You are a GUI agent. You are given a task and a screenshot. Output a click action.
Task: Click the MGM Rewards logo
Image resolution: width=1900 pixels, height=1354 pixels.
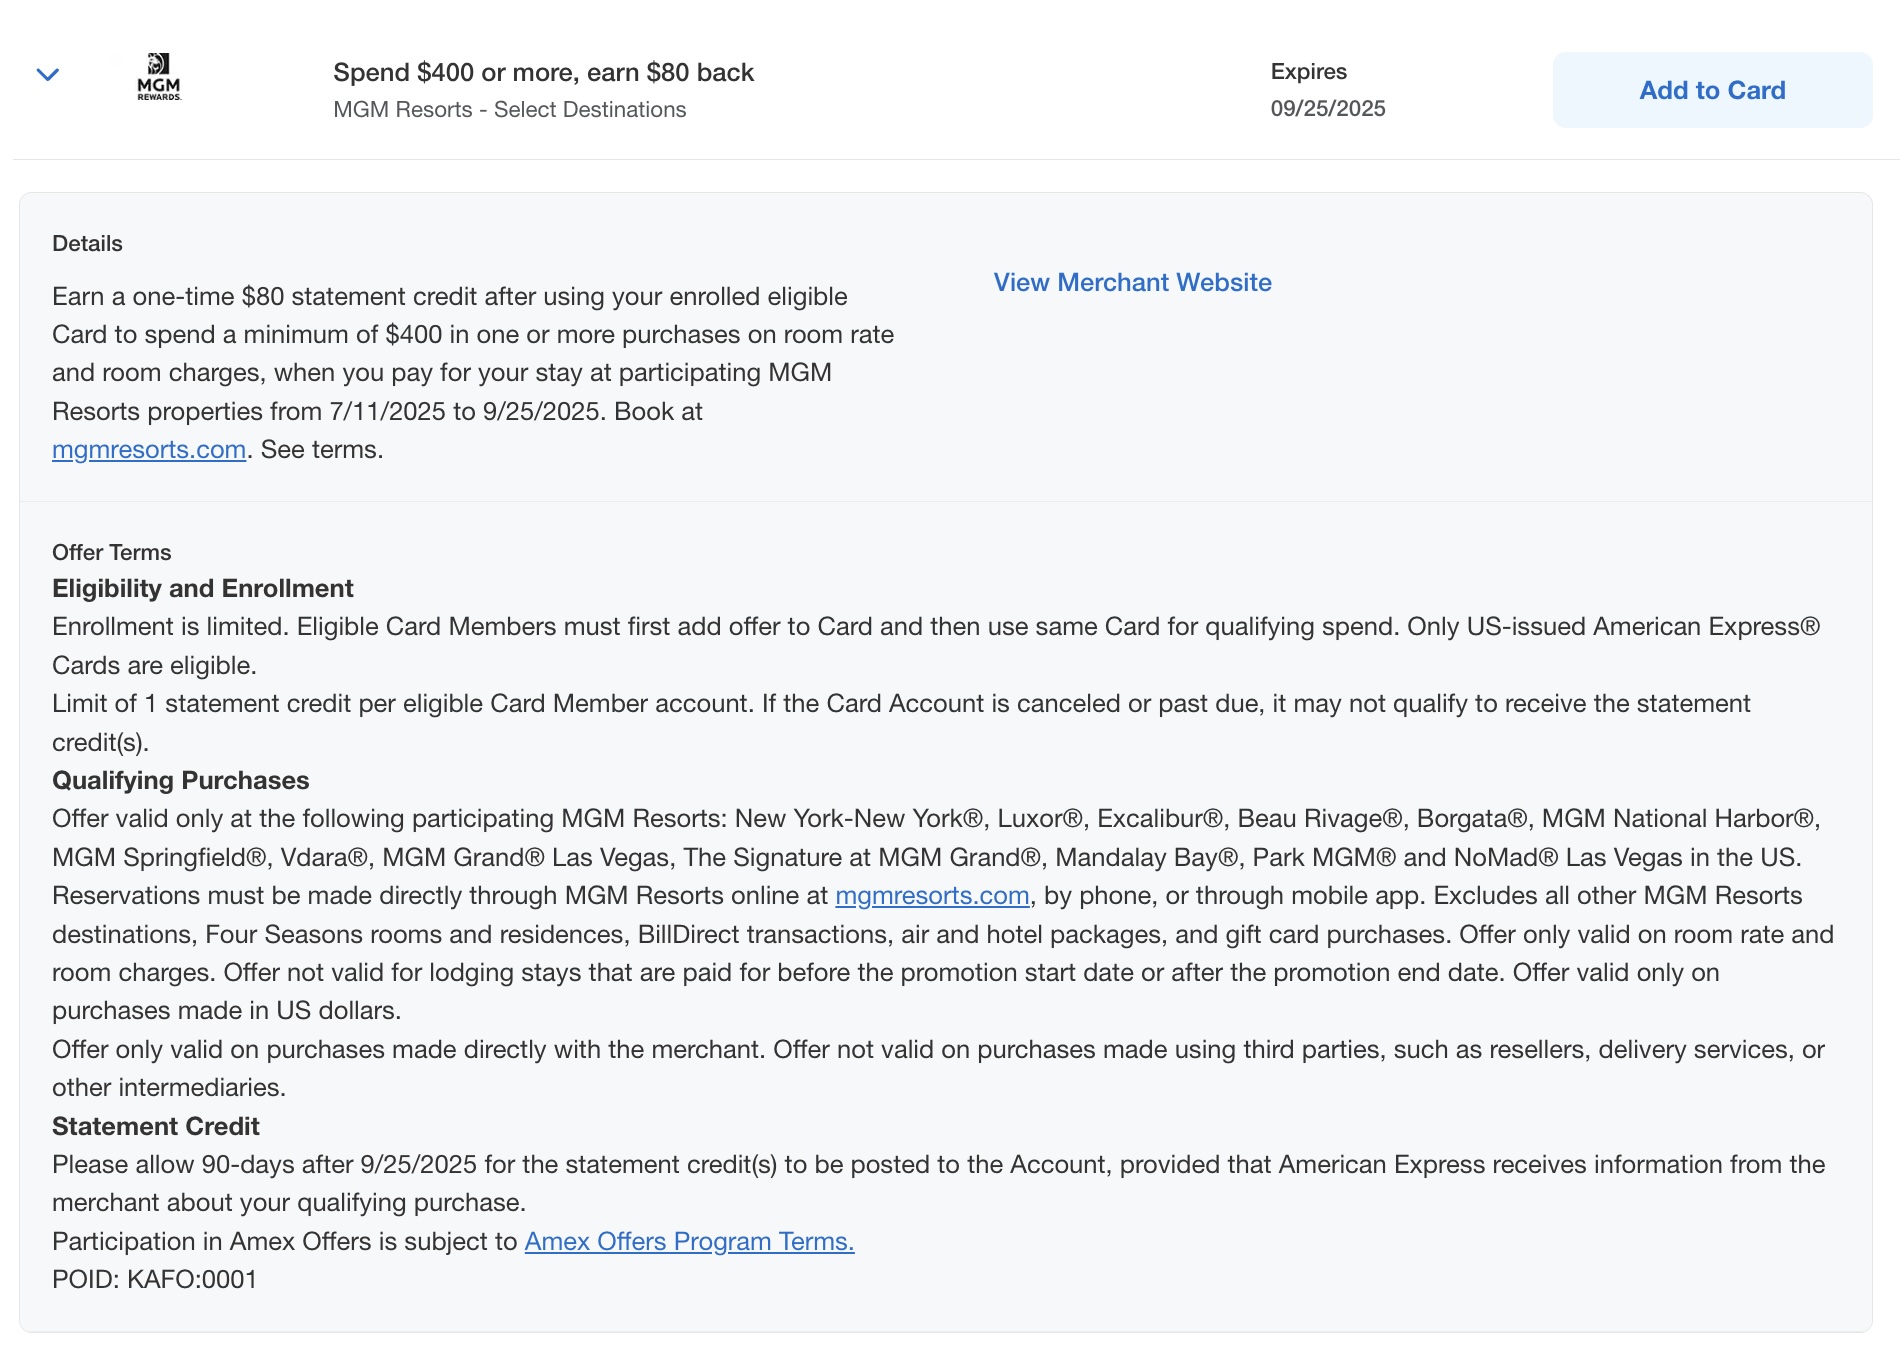159,77
